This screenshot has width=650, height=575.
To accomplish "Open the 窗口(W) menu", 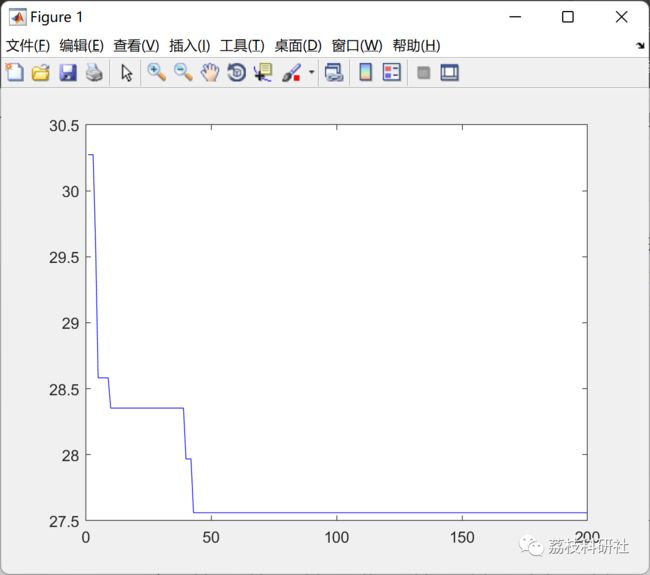I will pyautogui.click(x=357, y=46).
